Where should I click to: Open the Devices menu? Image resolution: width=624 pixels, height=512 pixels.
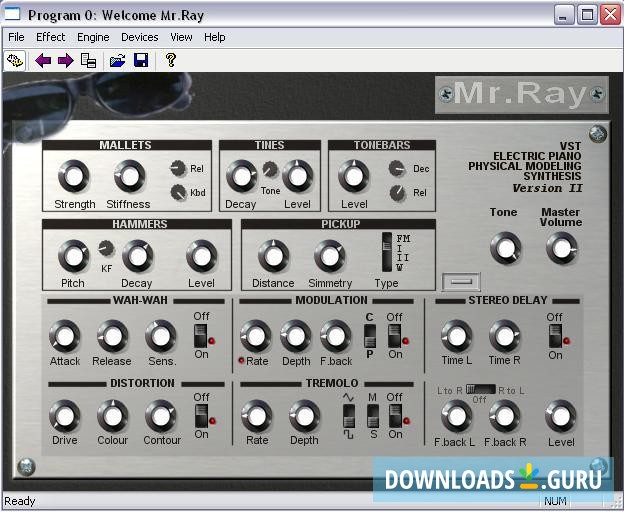[139, 37]
